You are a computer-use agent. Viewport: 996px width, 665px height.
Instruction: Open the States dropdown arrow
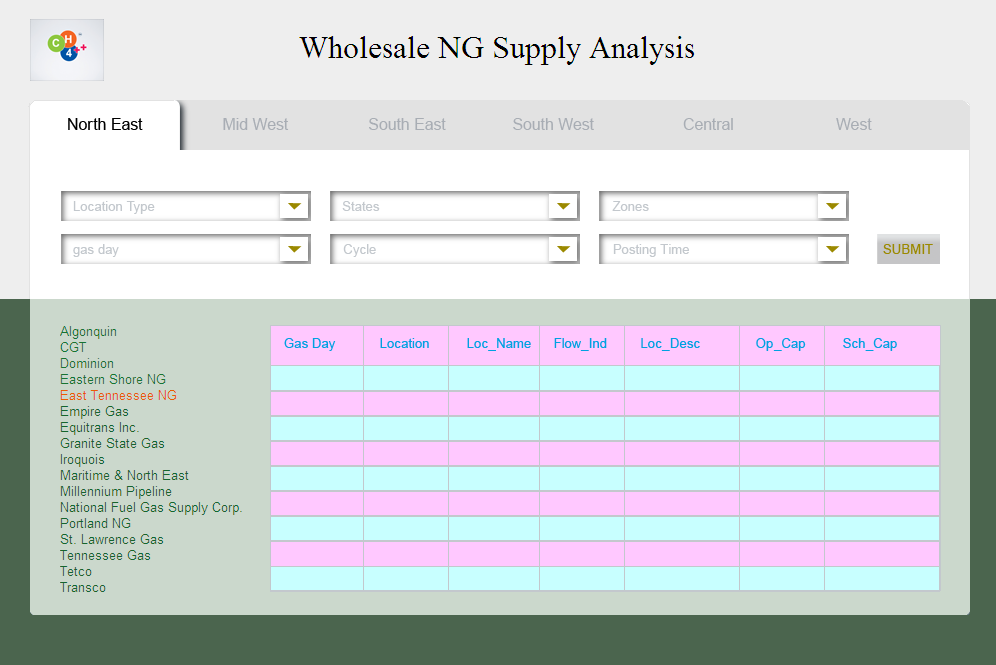(x=563, y=206)
